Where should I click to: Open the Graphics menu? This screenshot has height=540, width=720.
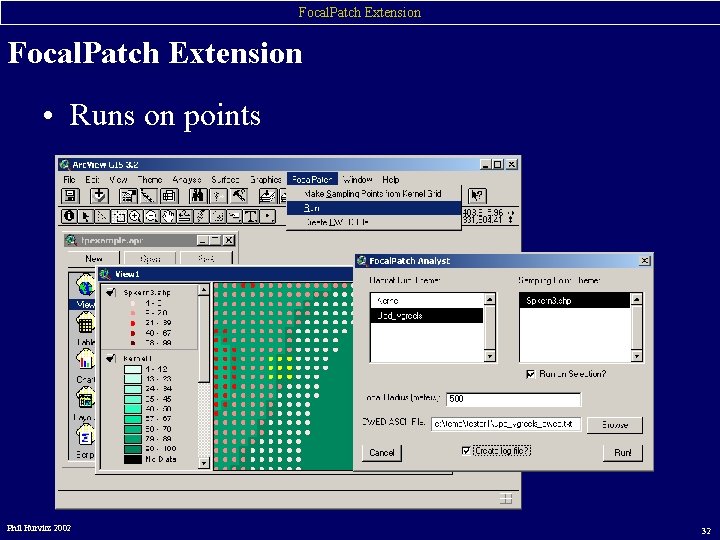265,180
